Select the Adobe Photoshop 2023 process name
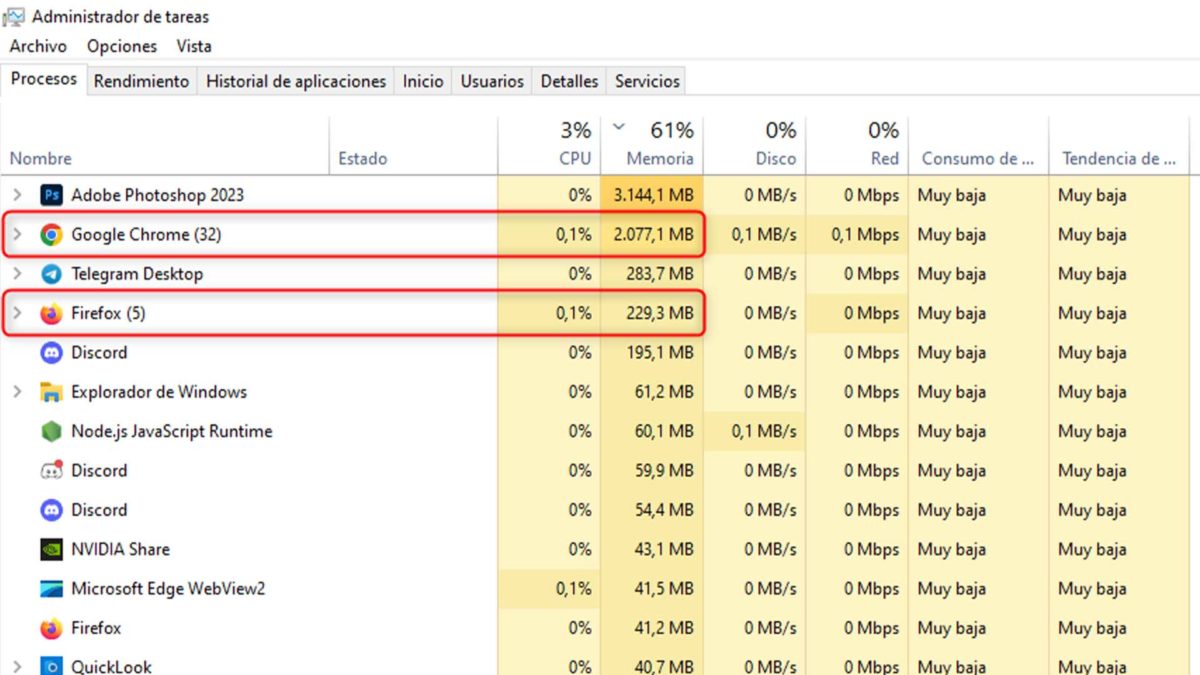1200x675 pixels. click(157, 195)
